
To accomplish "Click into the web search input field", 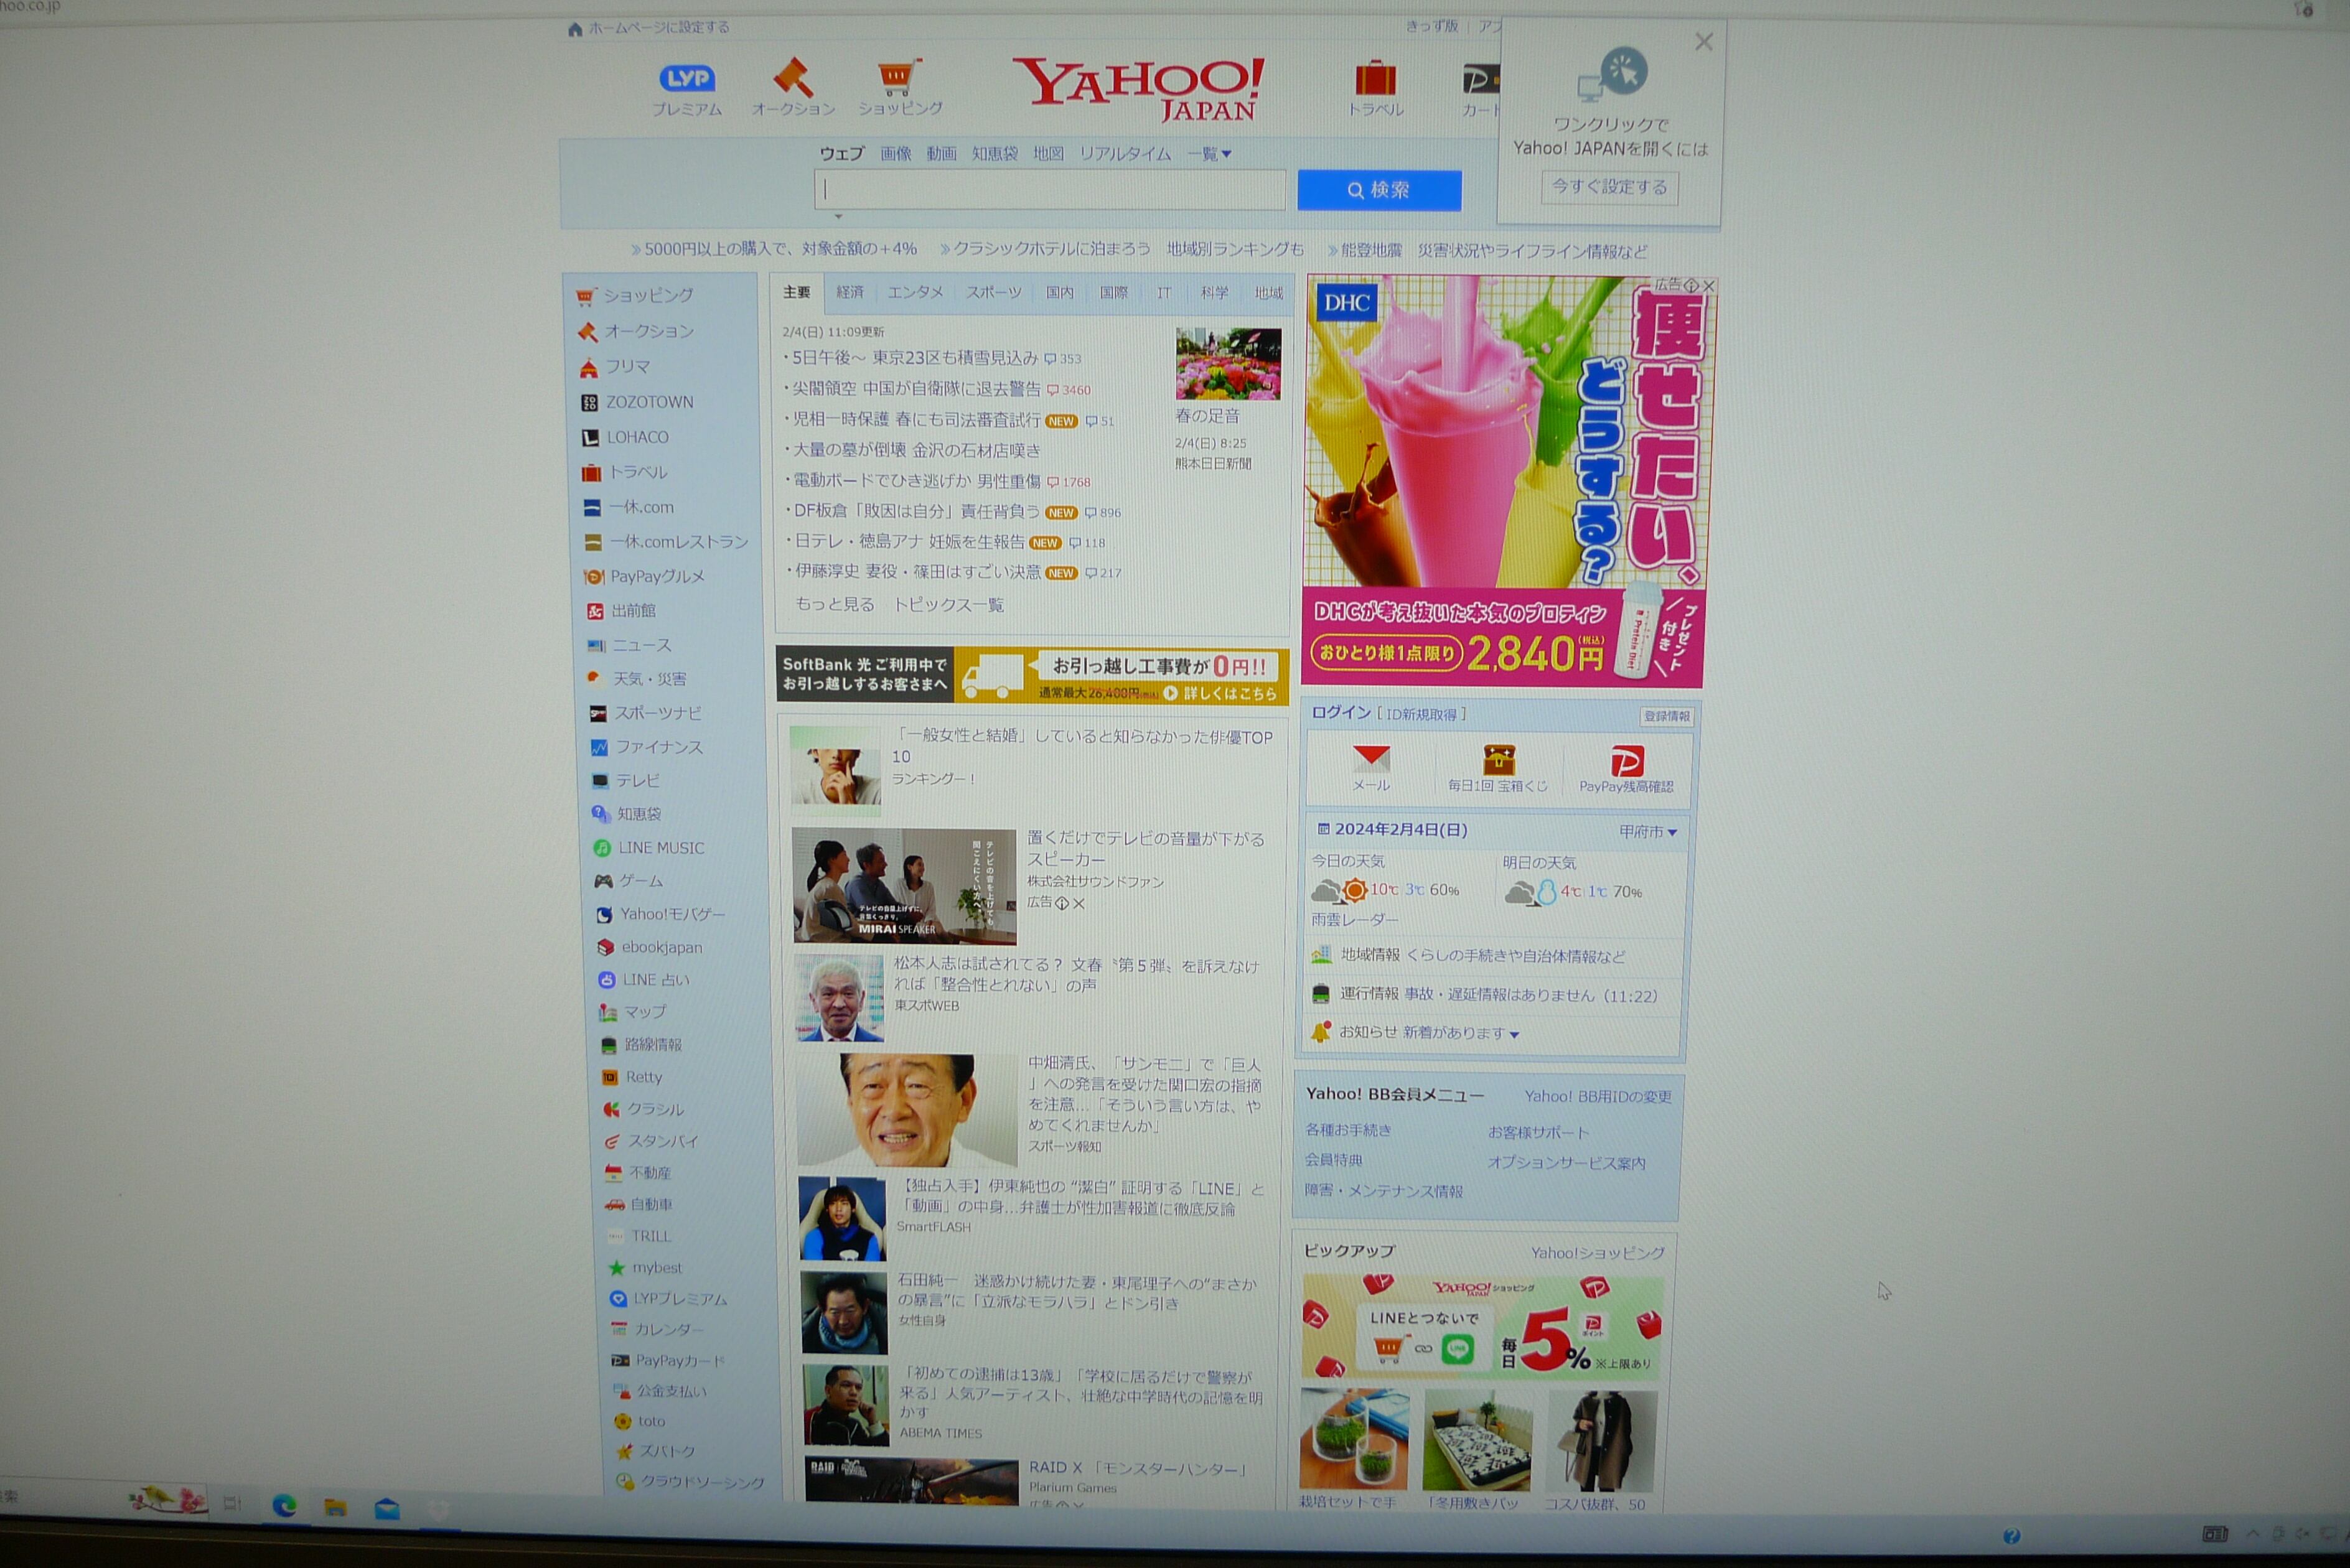I will click(1049, 190).
